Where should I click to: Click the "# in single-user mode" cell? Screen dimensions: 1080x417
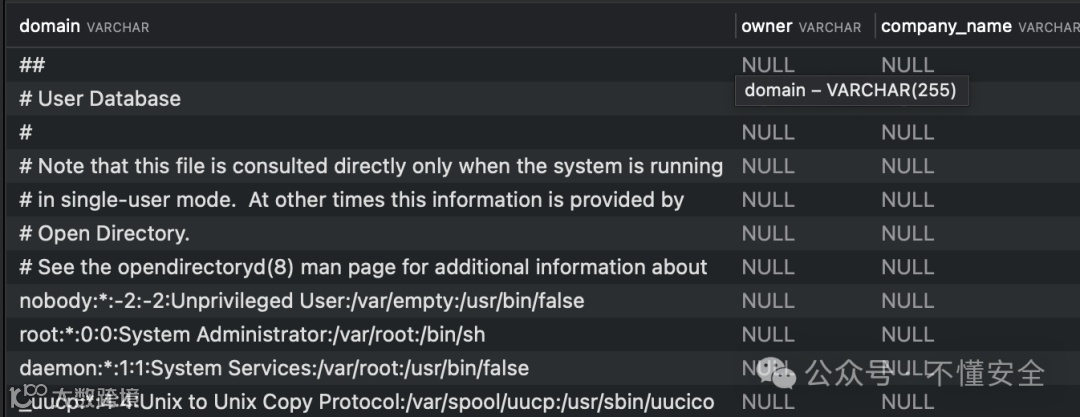(351, 200)
